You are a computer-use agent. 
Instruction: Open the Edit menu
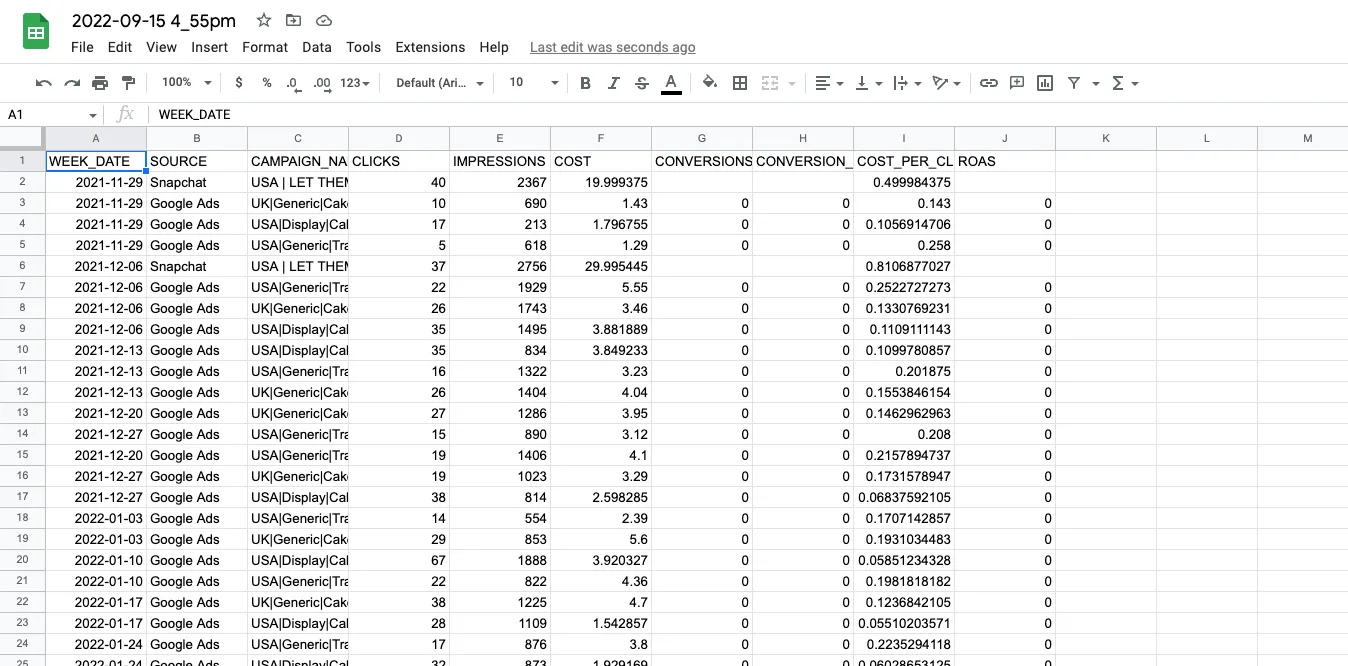(x=120, y=47)
